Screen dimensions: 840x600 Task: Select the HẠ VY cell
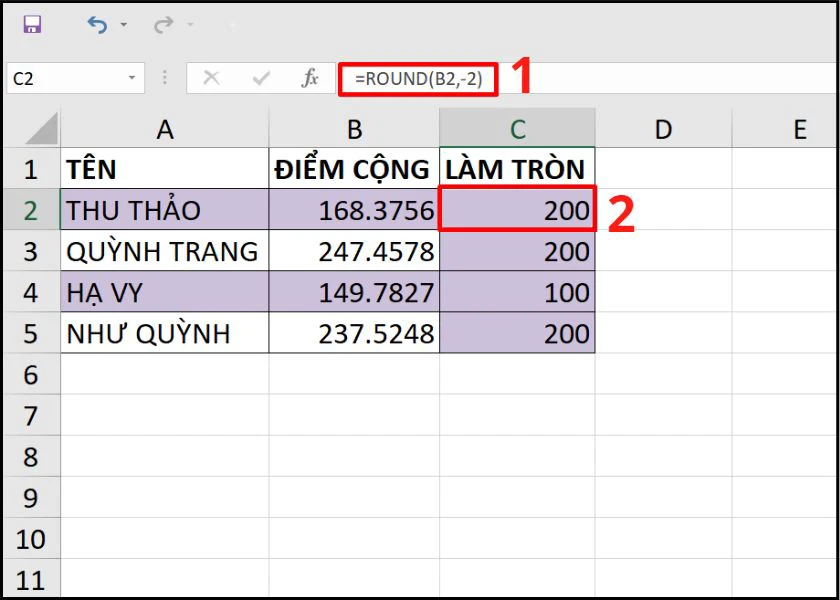click(x=164, y=292)
